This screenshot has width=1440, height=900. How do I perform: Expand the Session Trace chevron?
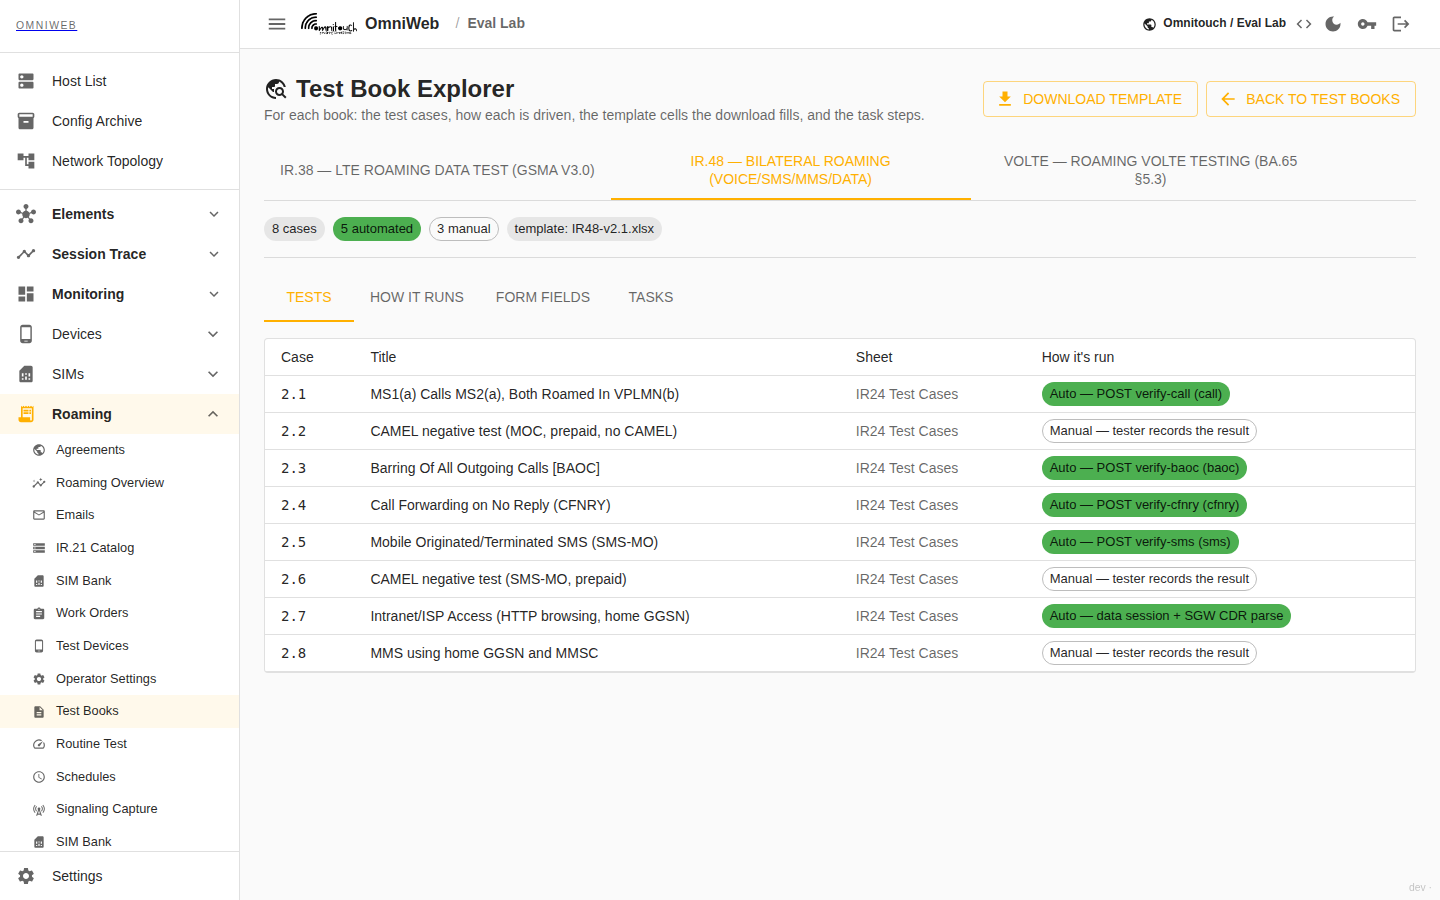213,254
